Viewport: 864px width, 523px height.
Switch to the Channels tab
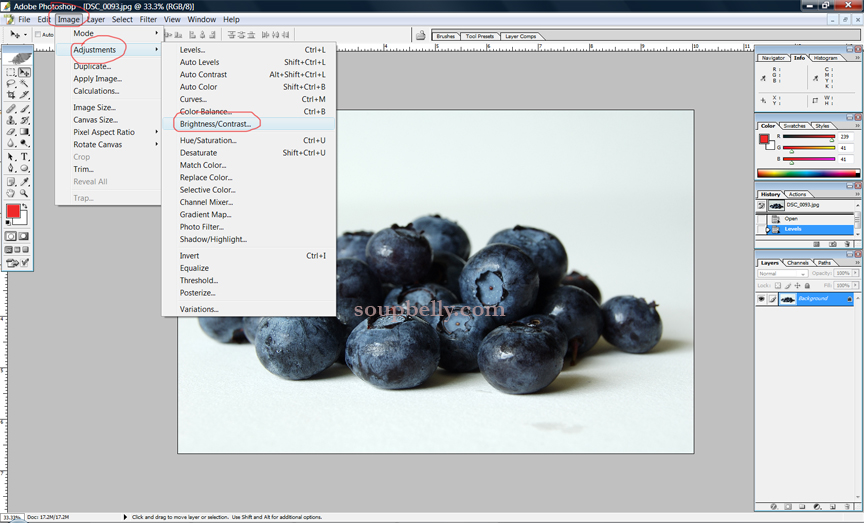pyautogui.click(x=798, y=263)
